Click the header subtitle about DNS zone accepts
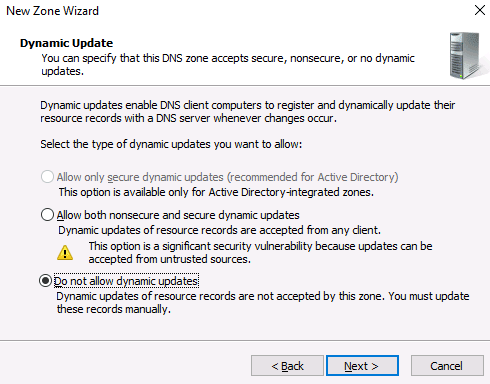The height and width of the screenshot is (384, 490). point(228,64)
